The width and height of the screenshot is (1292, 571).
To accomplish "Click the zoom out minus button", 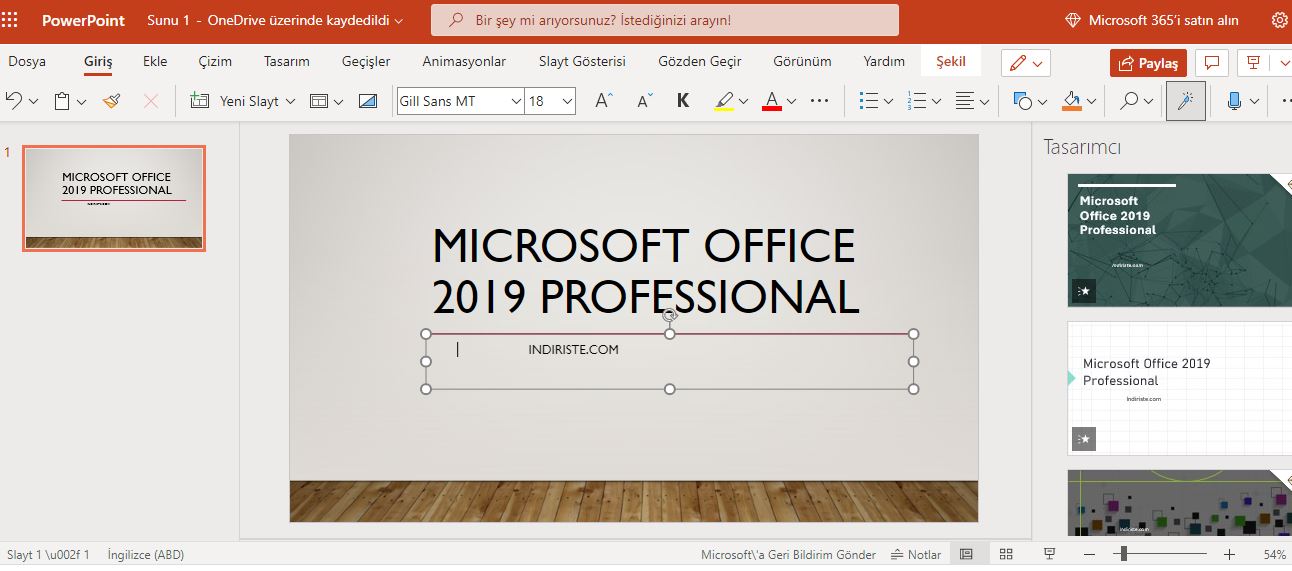I will pyautogui.click(x=1089, y=554).
